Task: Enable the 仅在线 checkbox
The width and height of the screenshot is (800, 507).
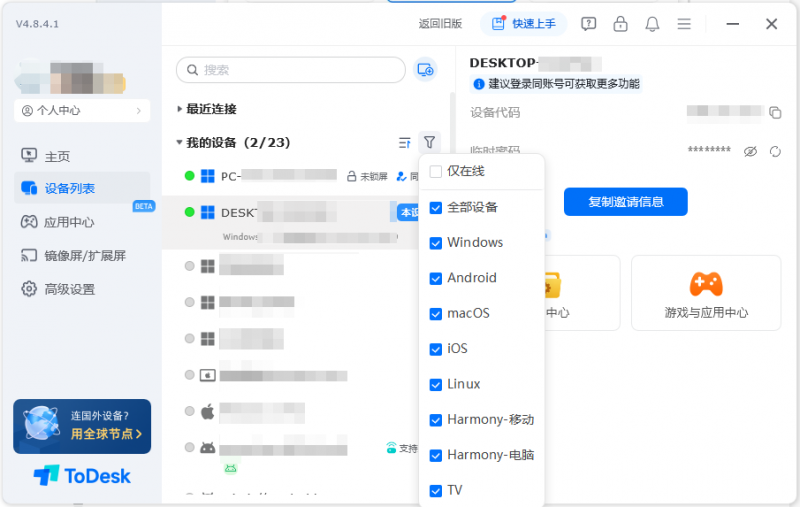Action: pyautogui.click(x=436, y=172)
